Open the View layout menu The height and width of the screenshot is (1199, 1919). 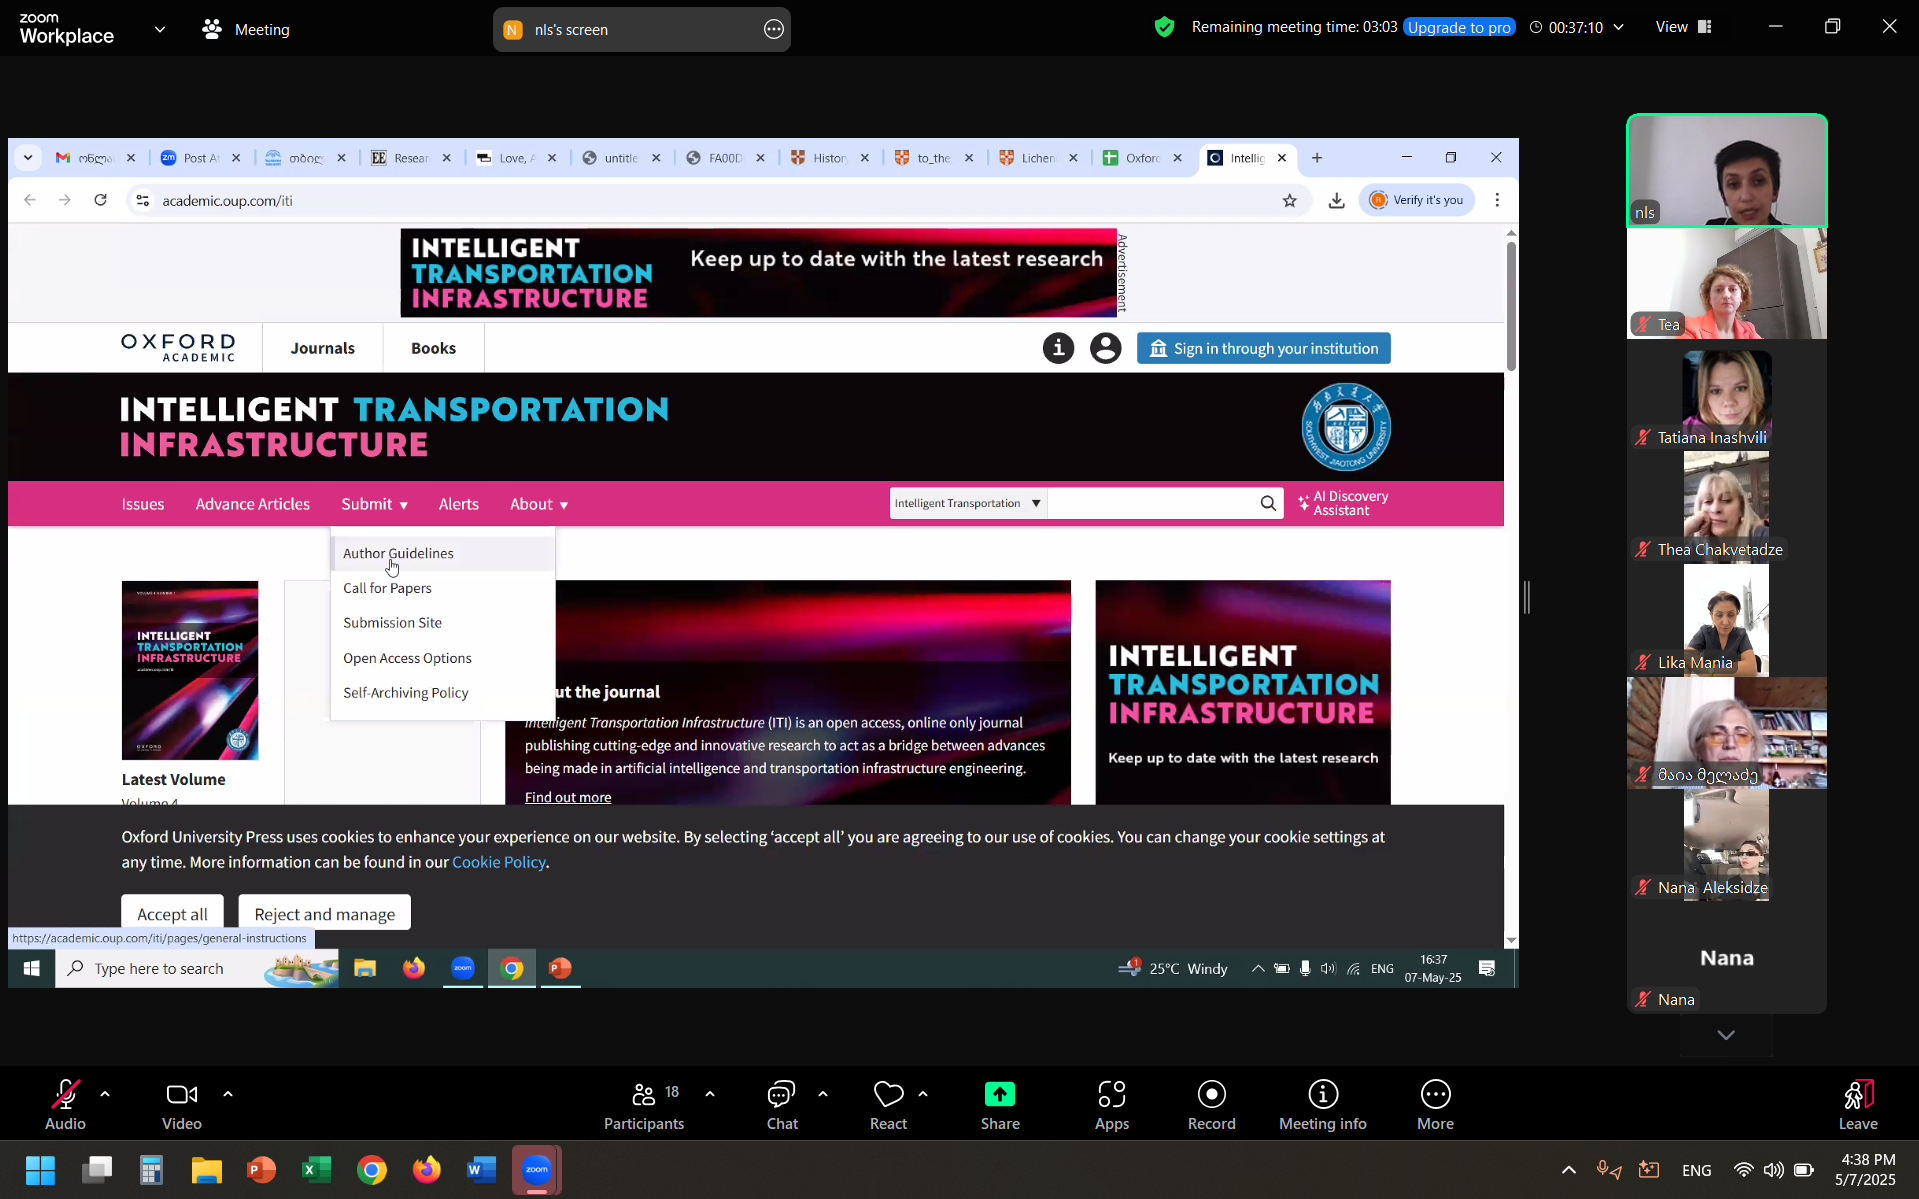1684,27
